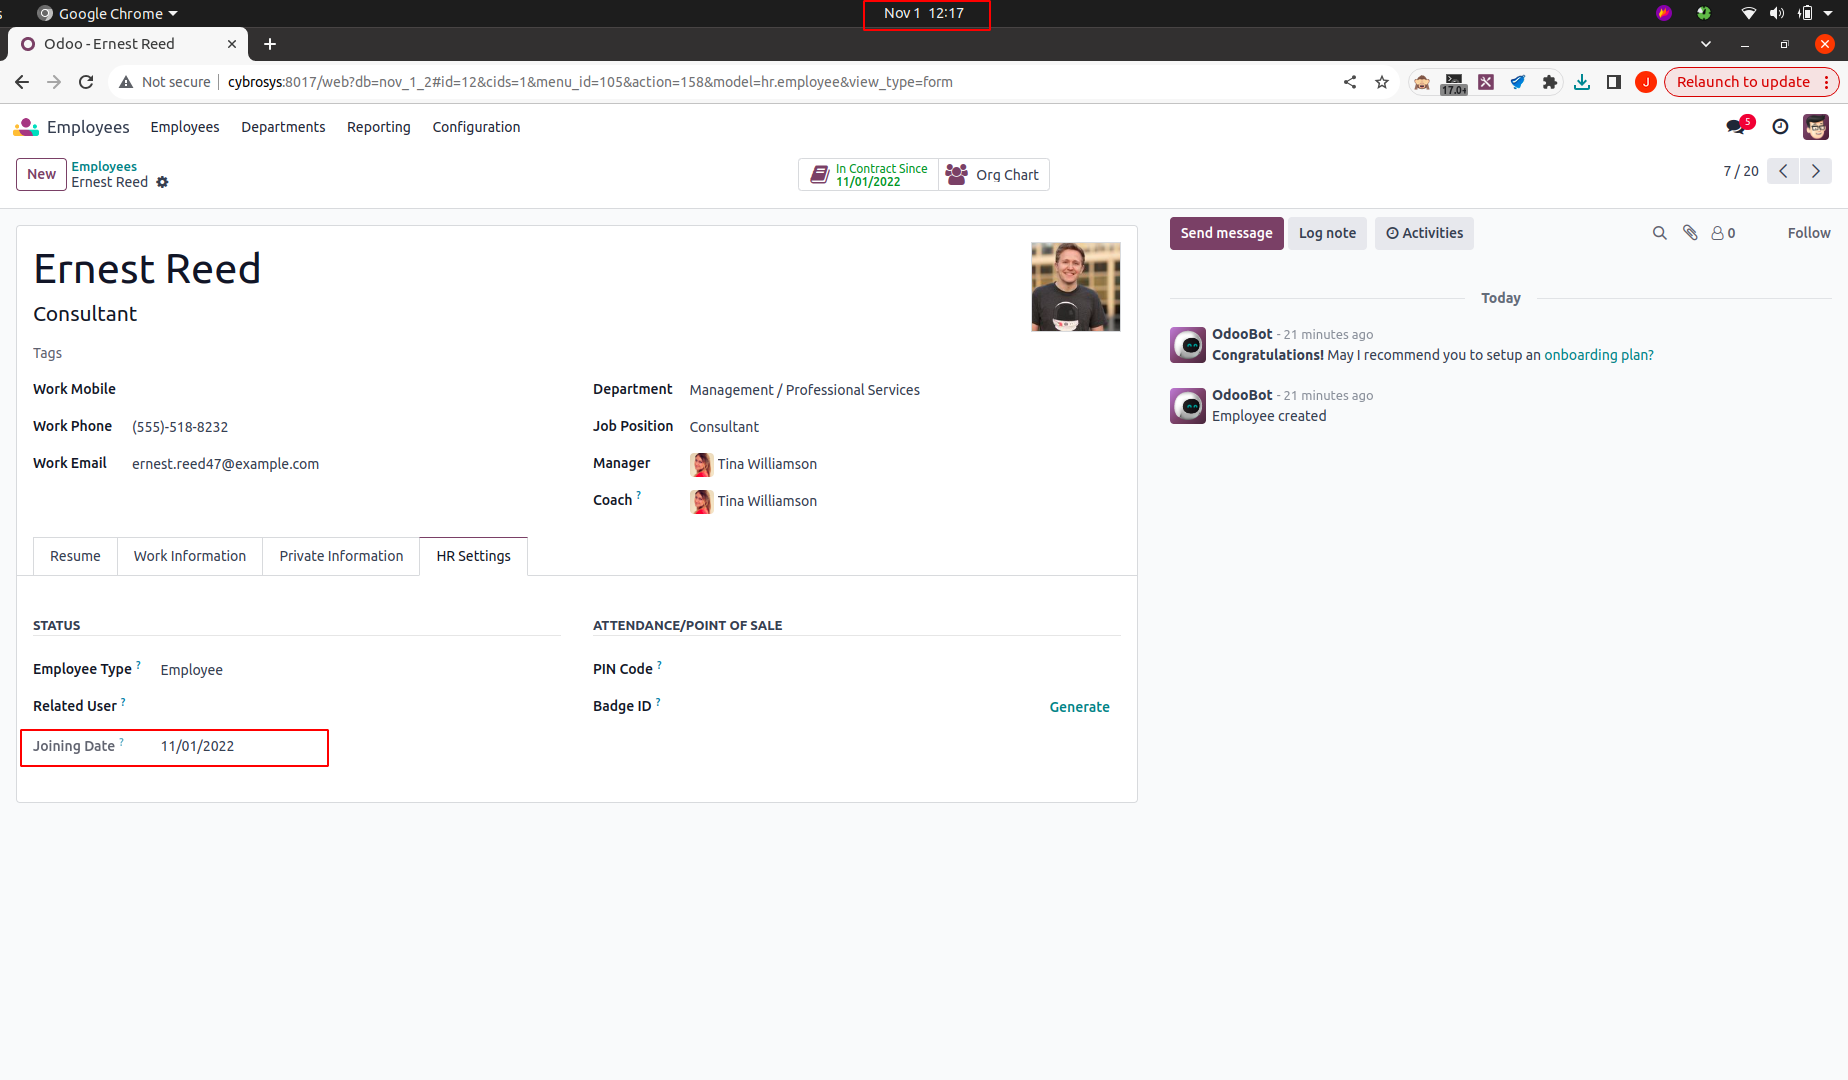This screenshot has width=1848, height=1080.
Task: Open the onboarding plan link
Action: [1599, 355]
